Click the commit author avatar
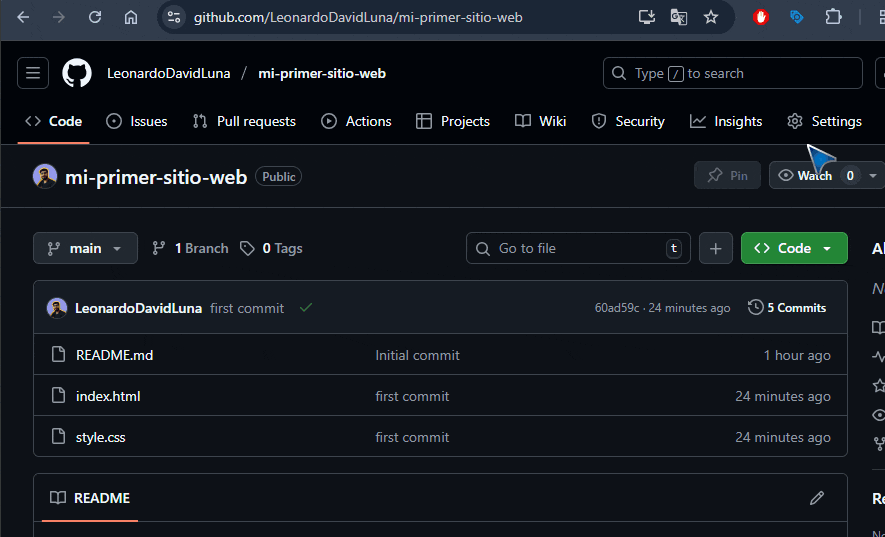The height and width of the screenshot is (537, 885). click(56, 308)
